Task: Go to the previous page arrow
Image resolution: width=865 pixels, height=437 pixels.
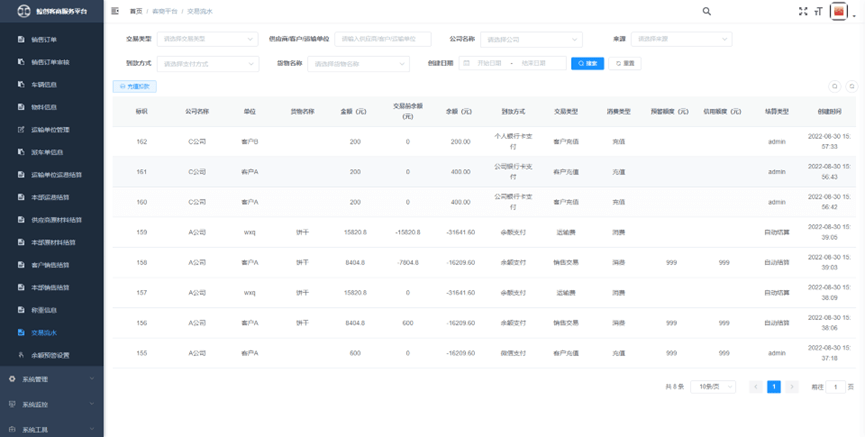Action: pos(756,387)
